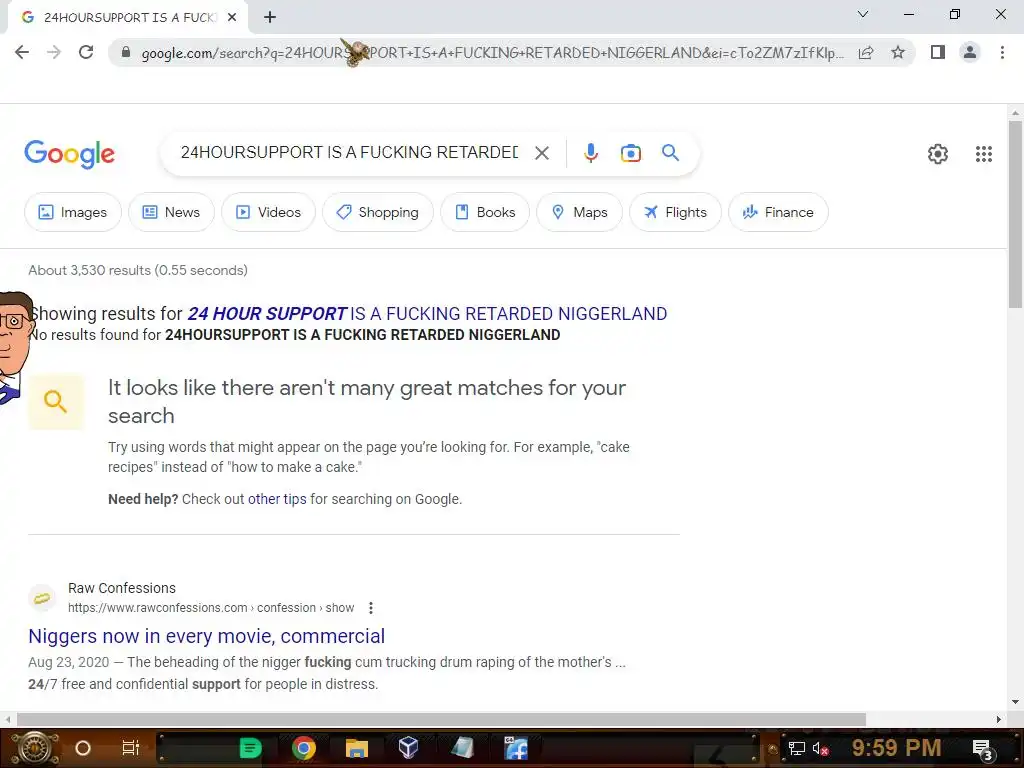Click the Chrome icon on the taskbar
This screenshot has width=1024, height=768.
coord(304,748)
